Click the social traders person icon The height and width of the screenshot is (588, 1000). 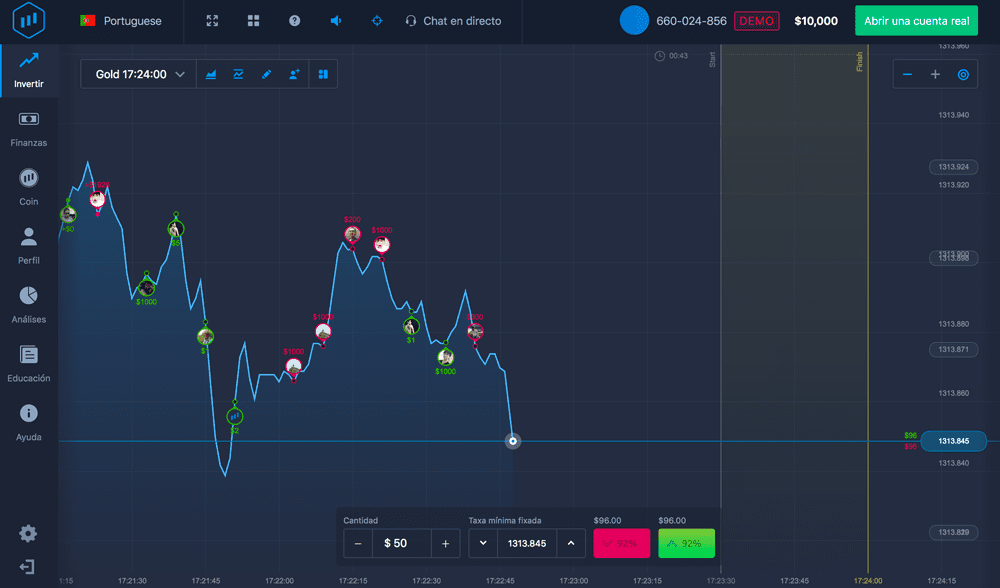click(x=294, y=74)
